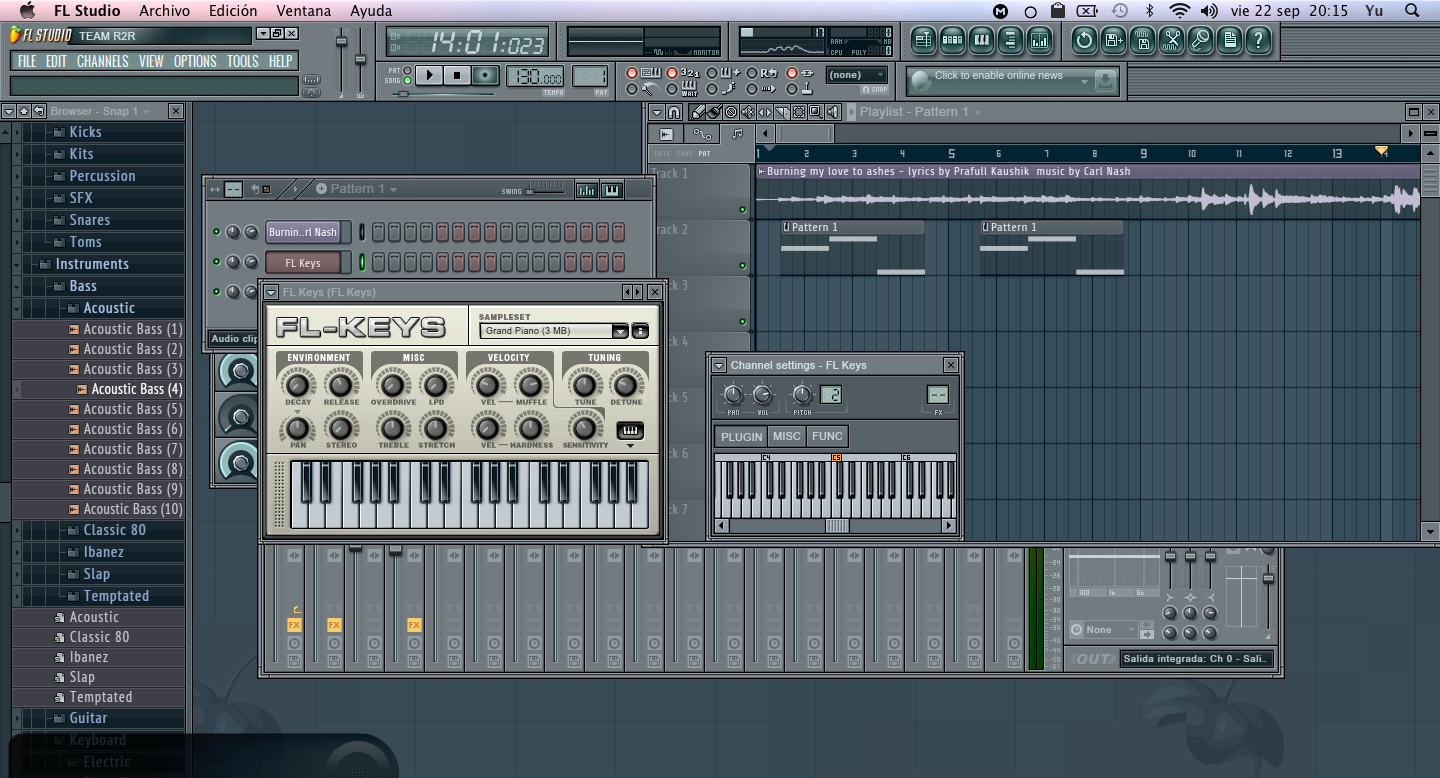Open the step sequencer graph editor
Image resolution: width=1440 pixels, height=778 pixels.
pyautogui.click(x=587, y=189)
